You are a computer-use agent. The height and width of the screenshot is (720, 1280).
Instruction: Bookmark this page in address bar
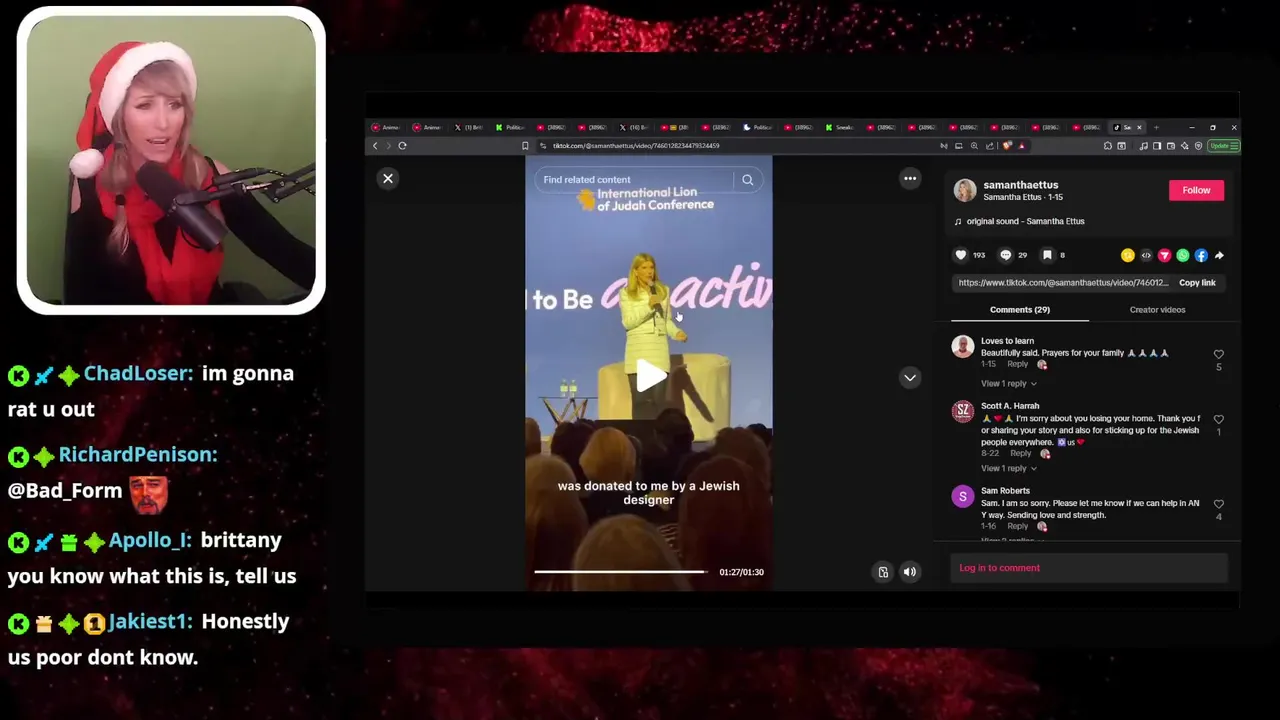[525, 146]
